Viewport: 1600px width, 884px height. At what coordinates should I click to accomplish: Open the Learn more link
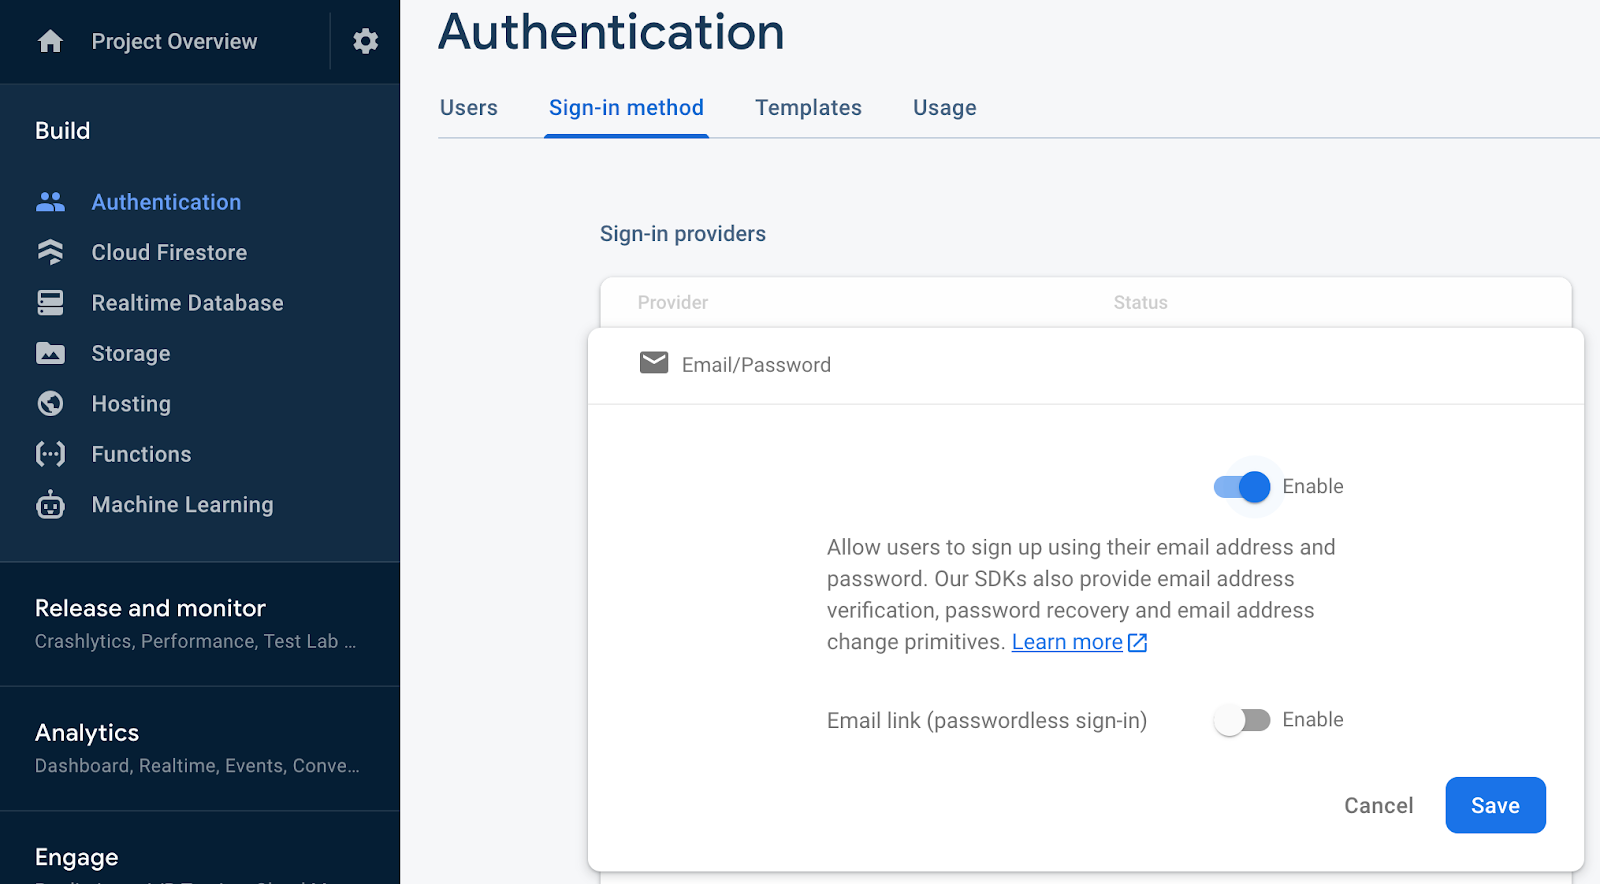tap(1067, 641)
